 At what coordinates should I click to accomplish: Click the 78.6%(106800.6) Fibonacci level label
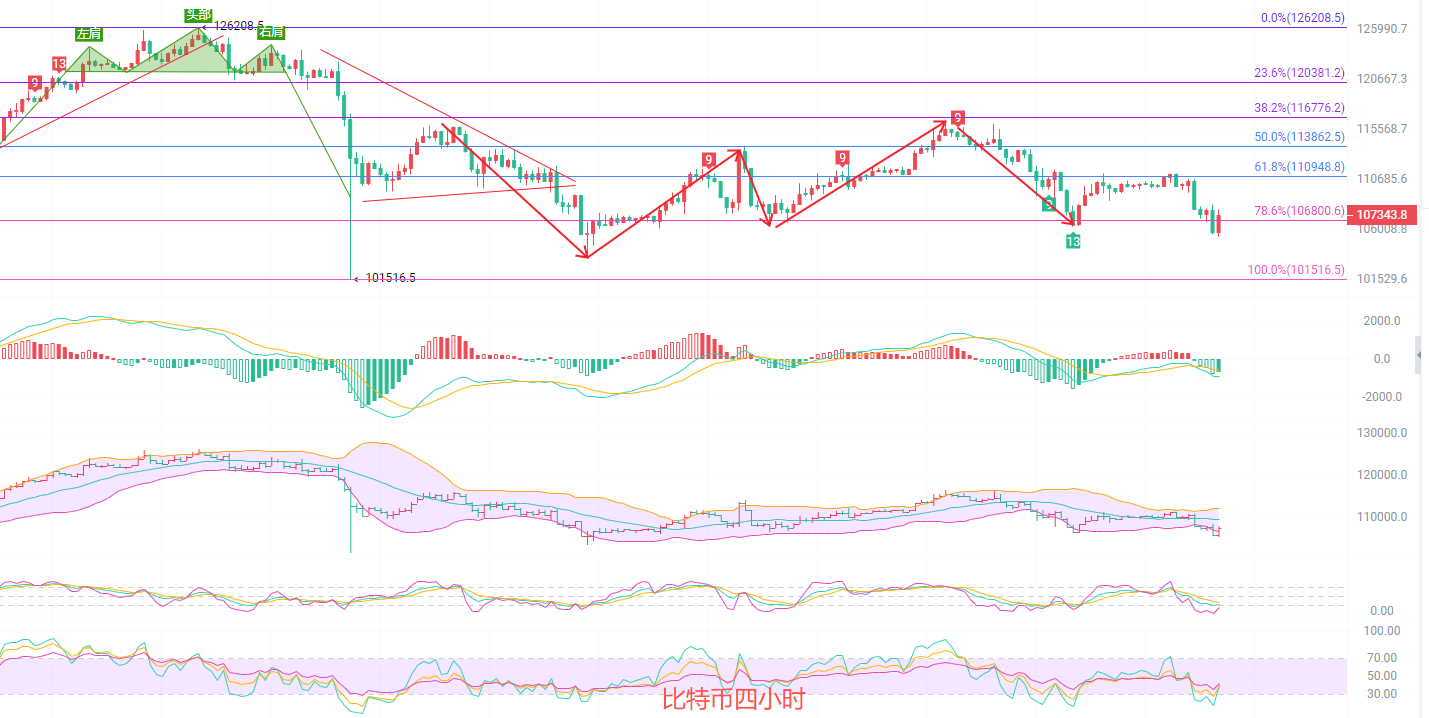click(x=1299, y=211)
